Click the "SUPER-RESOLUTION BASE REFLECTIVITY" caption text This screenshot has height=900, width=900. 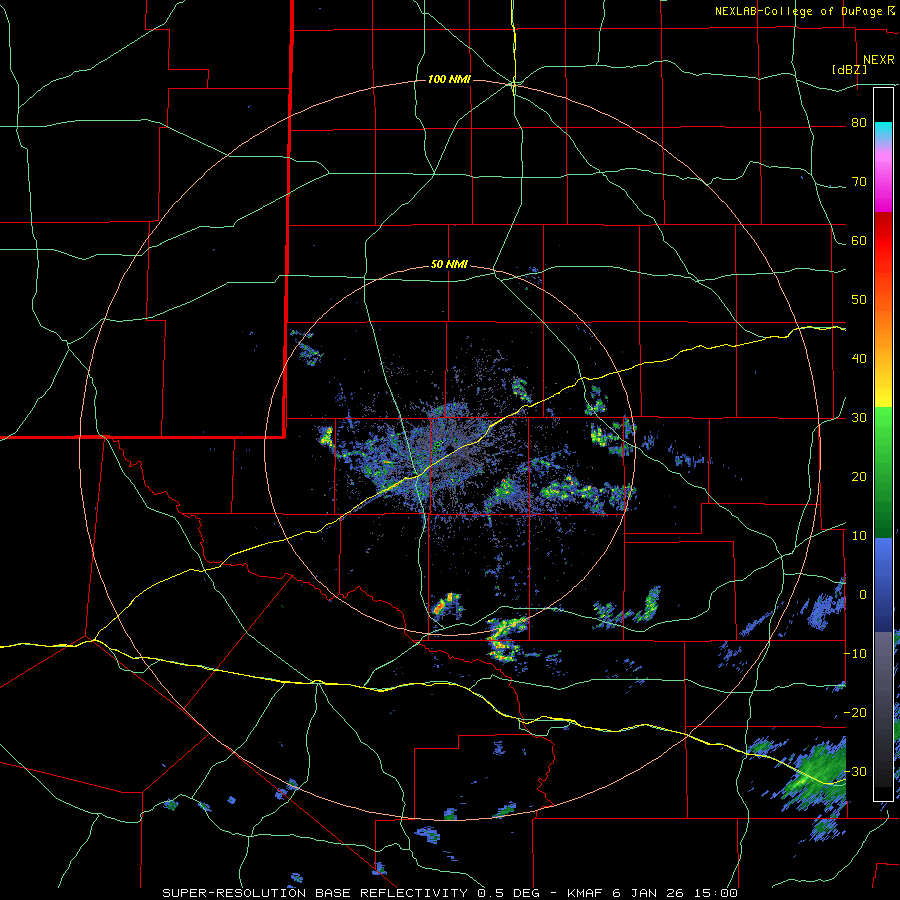pos(315,893)
